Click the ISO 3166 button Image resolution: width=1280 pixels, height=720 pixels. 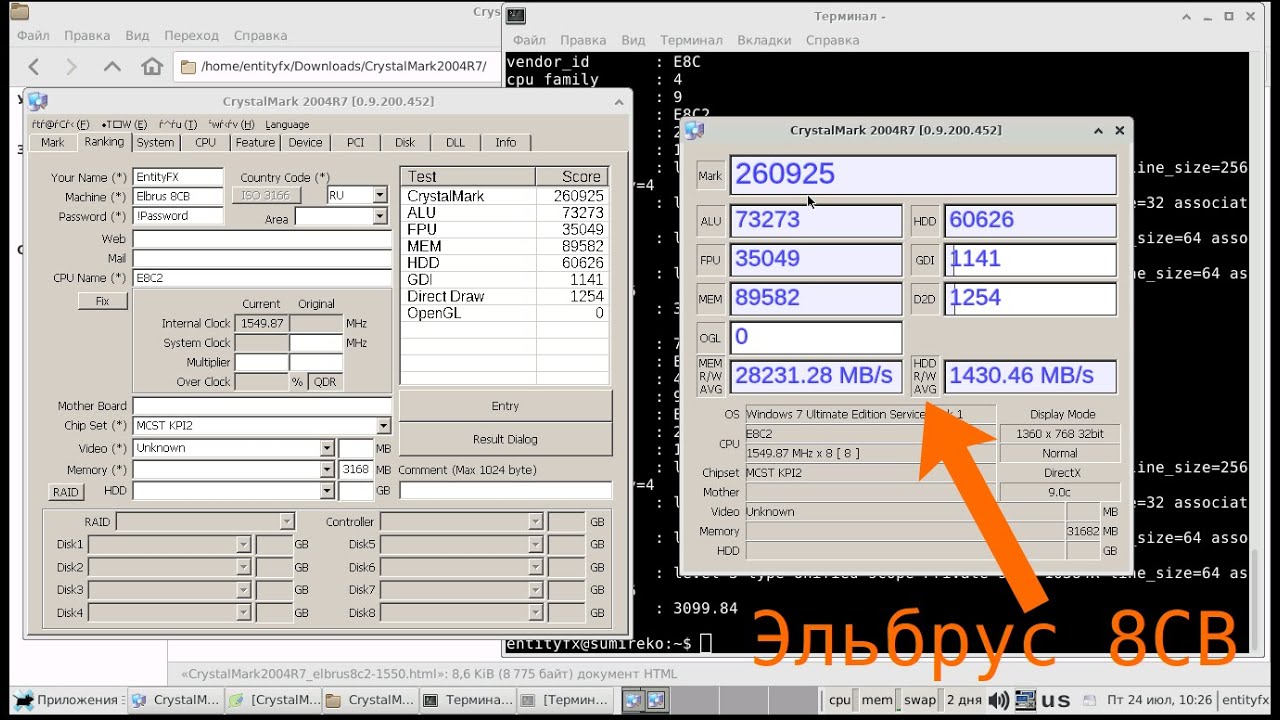(x=266, y=196)
